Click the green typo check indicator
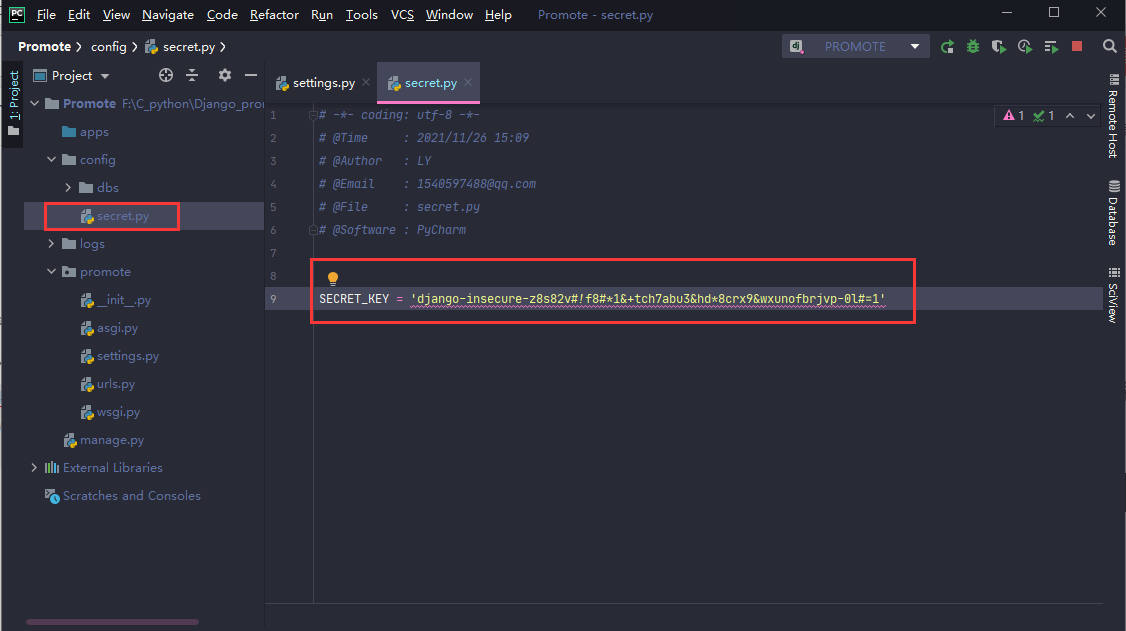This screenshot has width=1126, height=631. click(x=1043, y=116)
